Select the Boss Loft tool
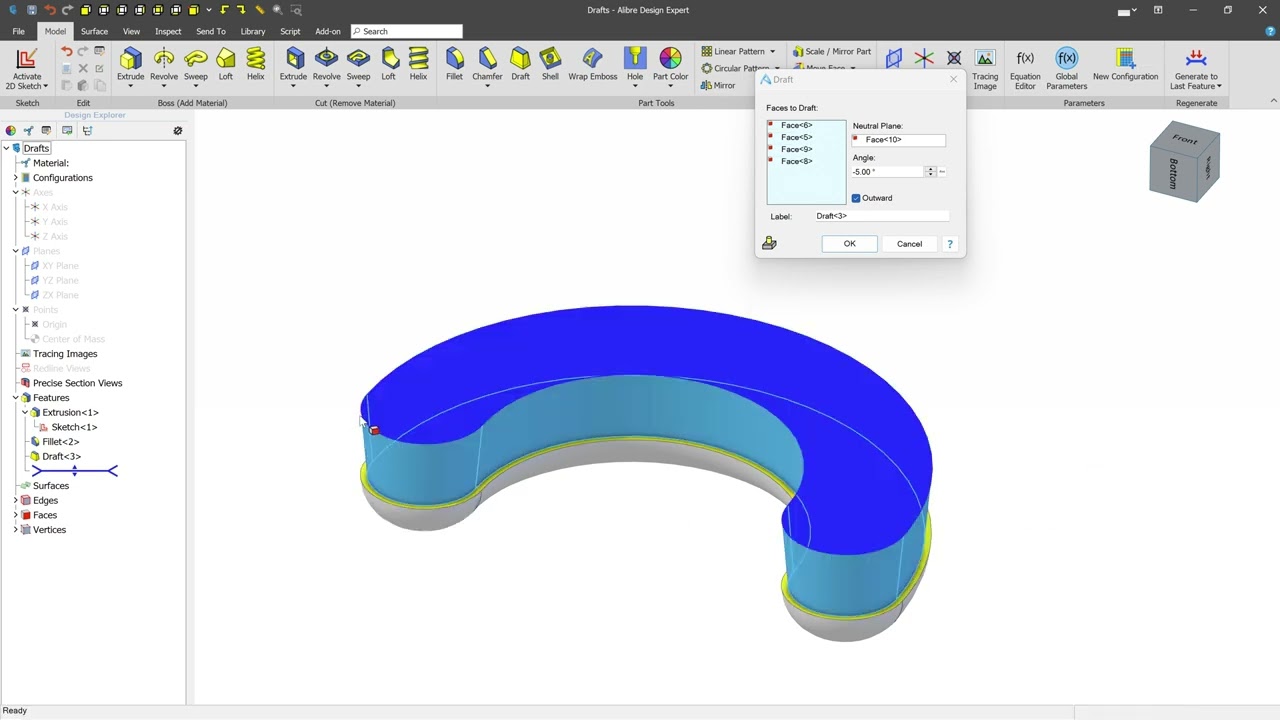 coord(226,64)
